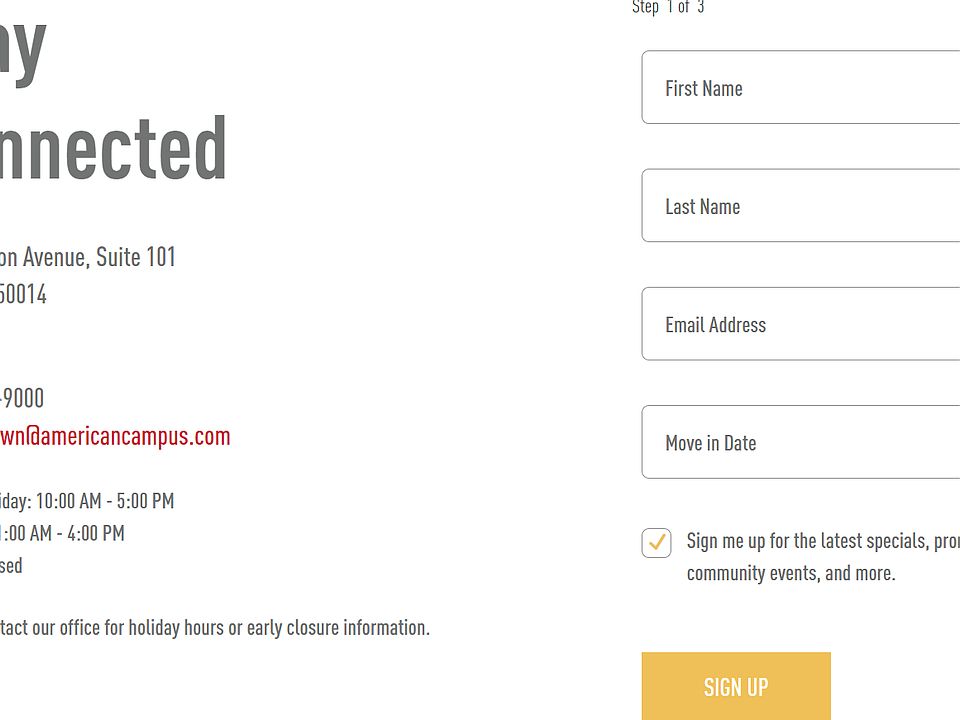Click the hours line ending 4:00 PM
960x720 pixels.
pyautogui.click(x=62, y=533)
